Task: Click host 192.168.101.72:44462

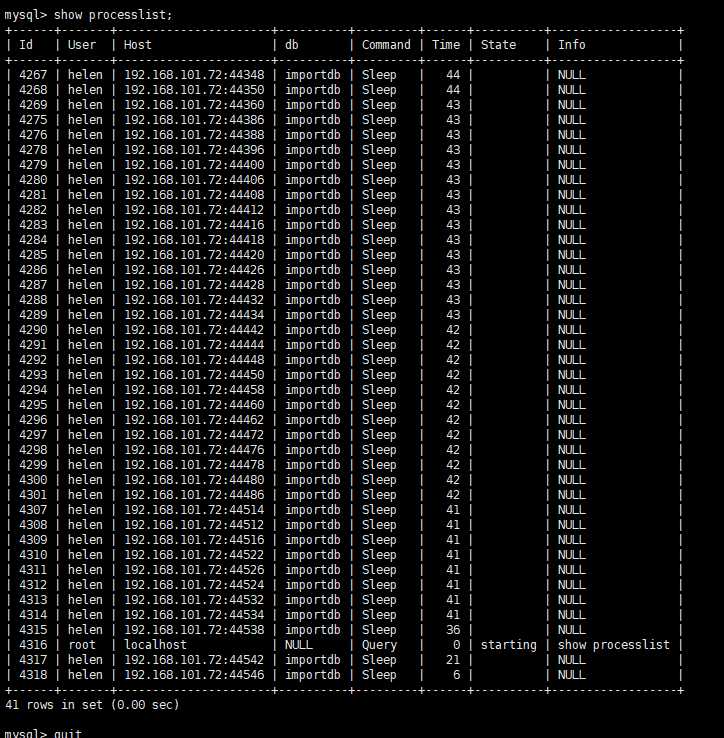Action: [194, 420]
